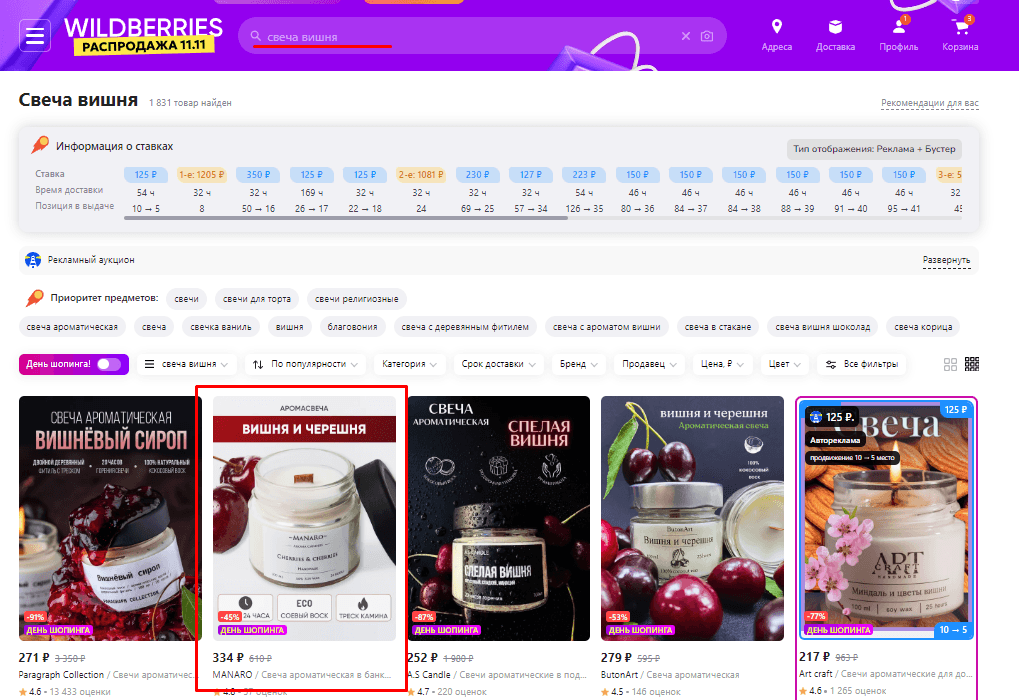Open Art craft candle product image
The image size is (1019, 700).
(x=886, y=518)
